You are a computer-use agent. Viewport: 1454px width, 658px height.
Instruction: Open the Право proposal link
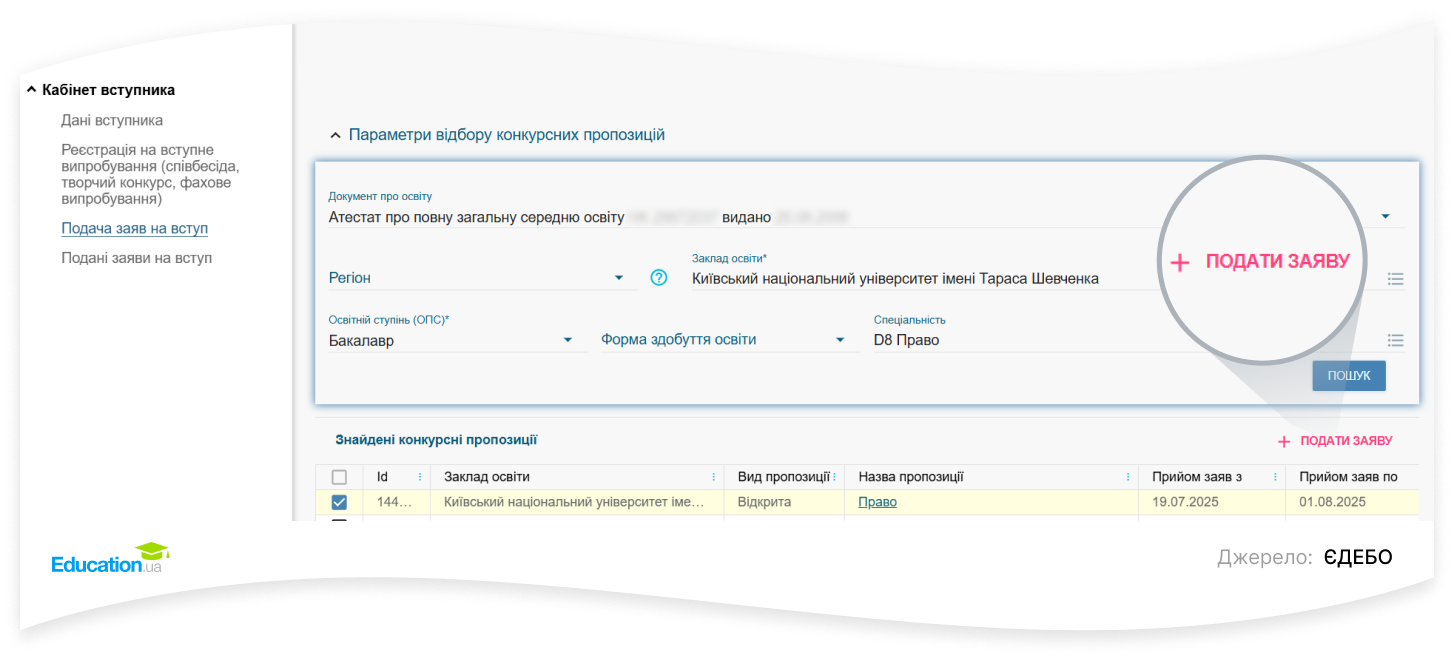pos(877,502)
